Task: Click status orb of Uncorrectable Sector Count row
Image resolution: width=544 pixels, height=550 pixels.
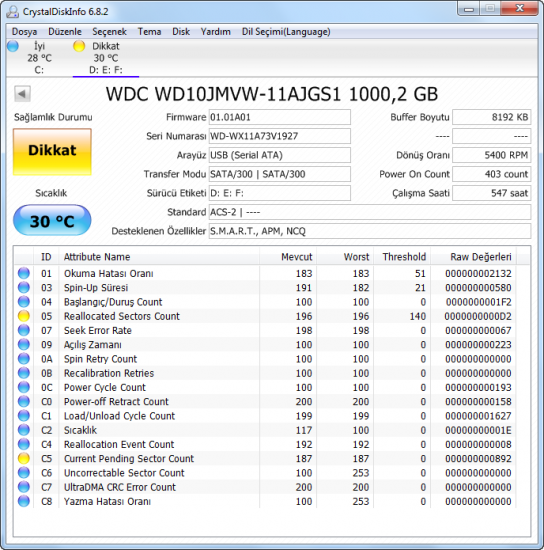Action: point(24,473)
